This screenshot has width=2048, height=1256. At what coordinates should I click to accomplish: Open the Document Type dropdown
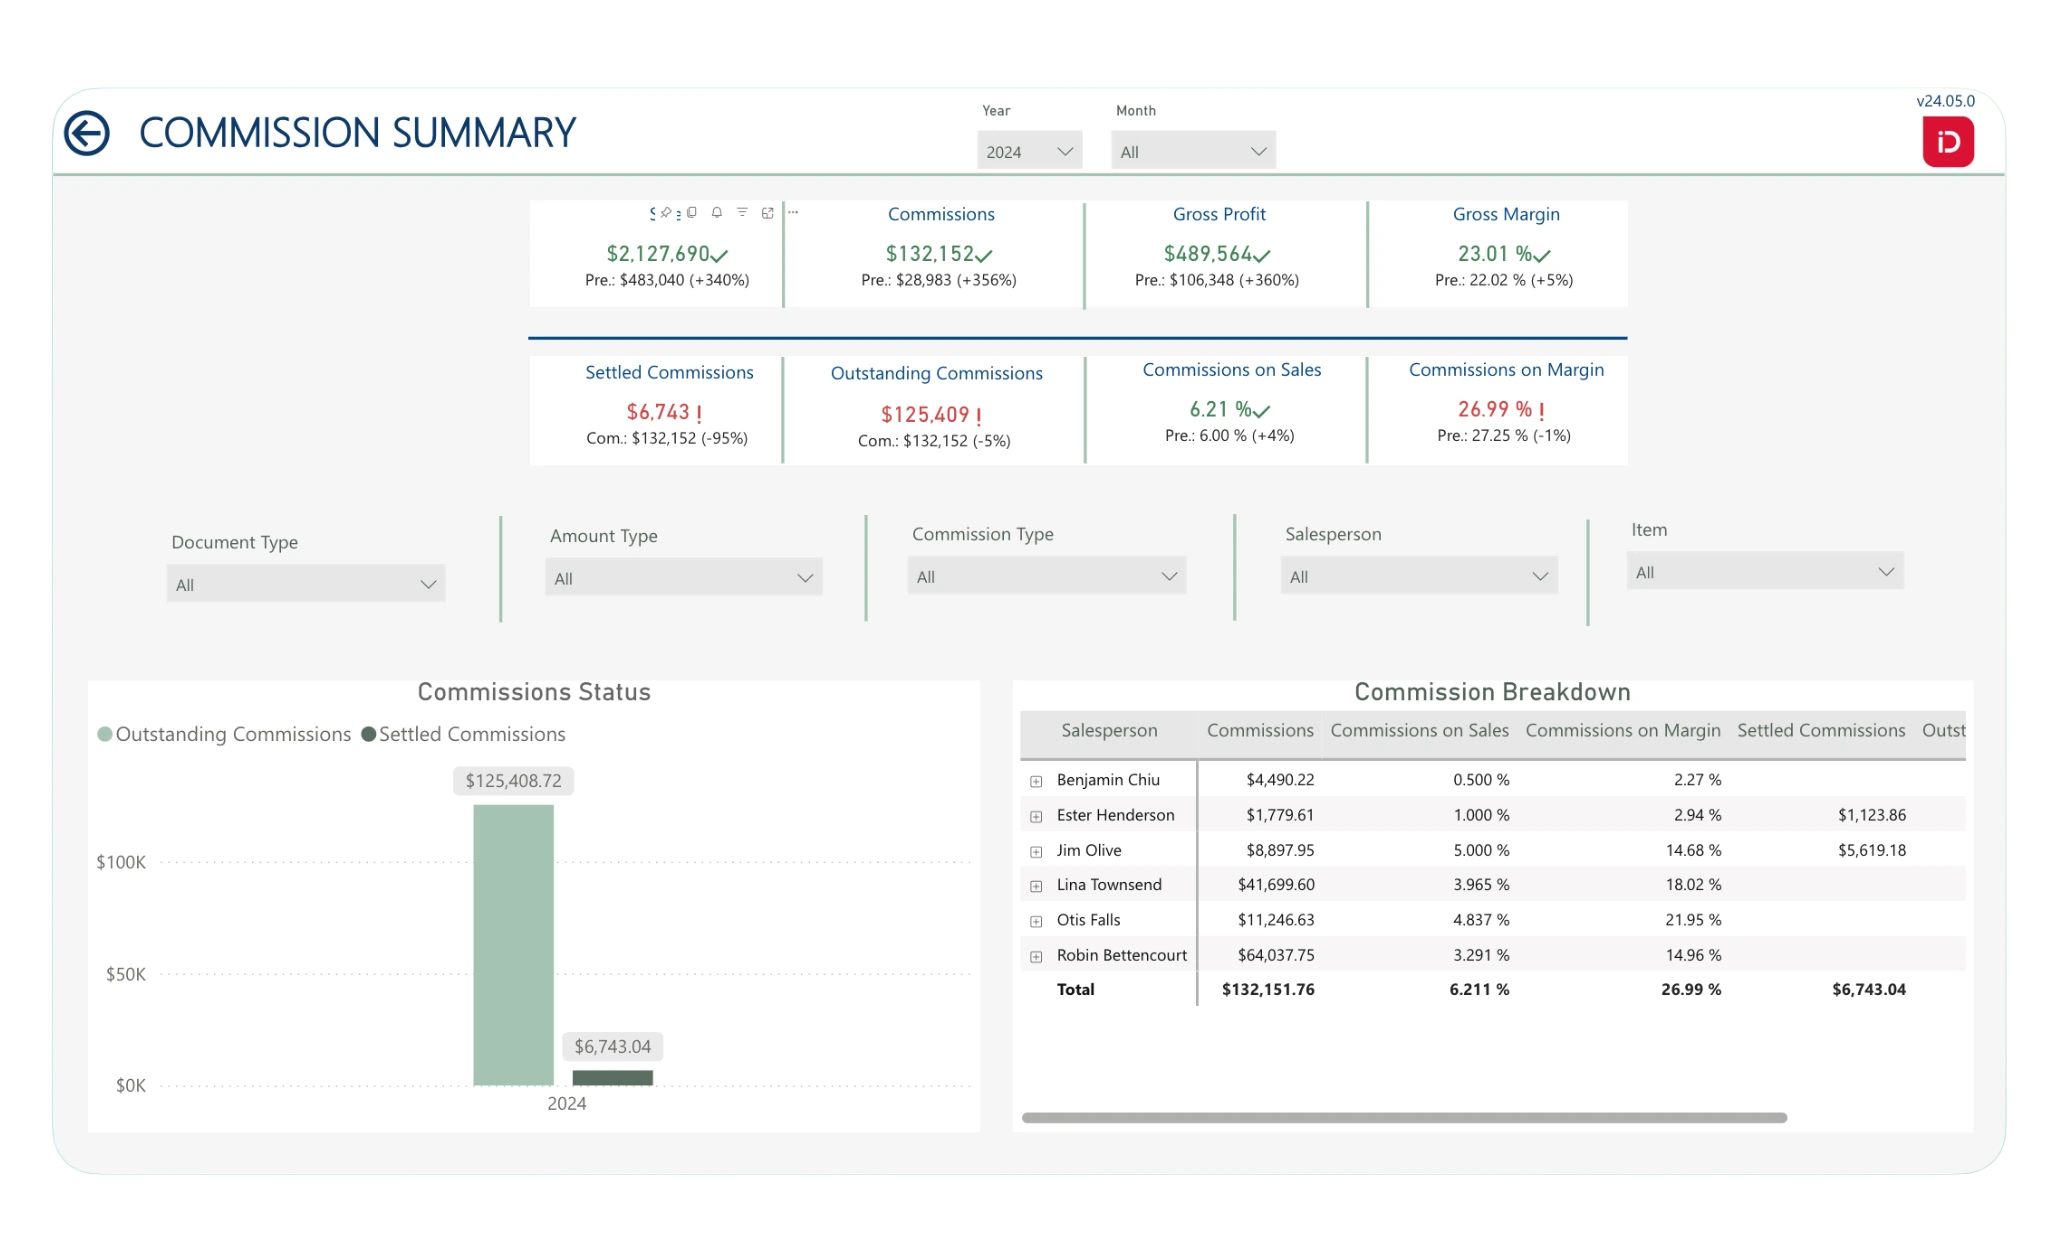coord(305,584)
